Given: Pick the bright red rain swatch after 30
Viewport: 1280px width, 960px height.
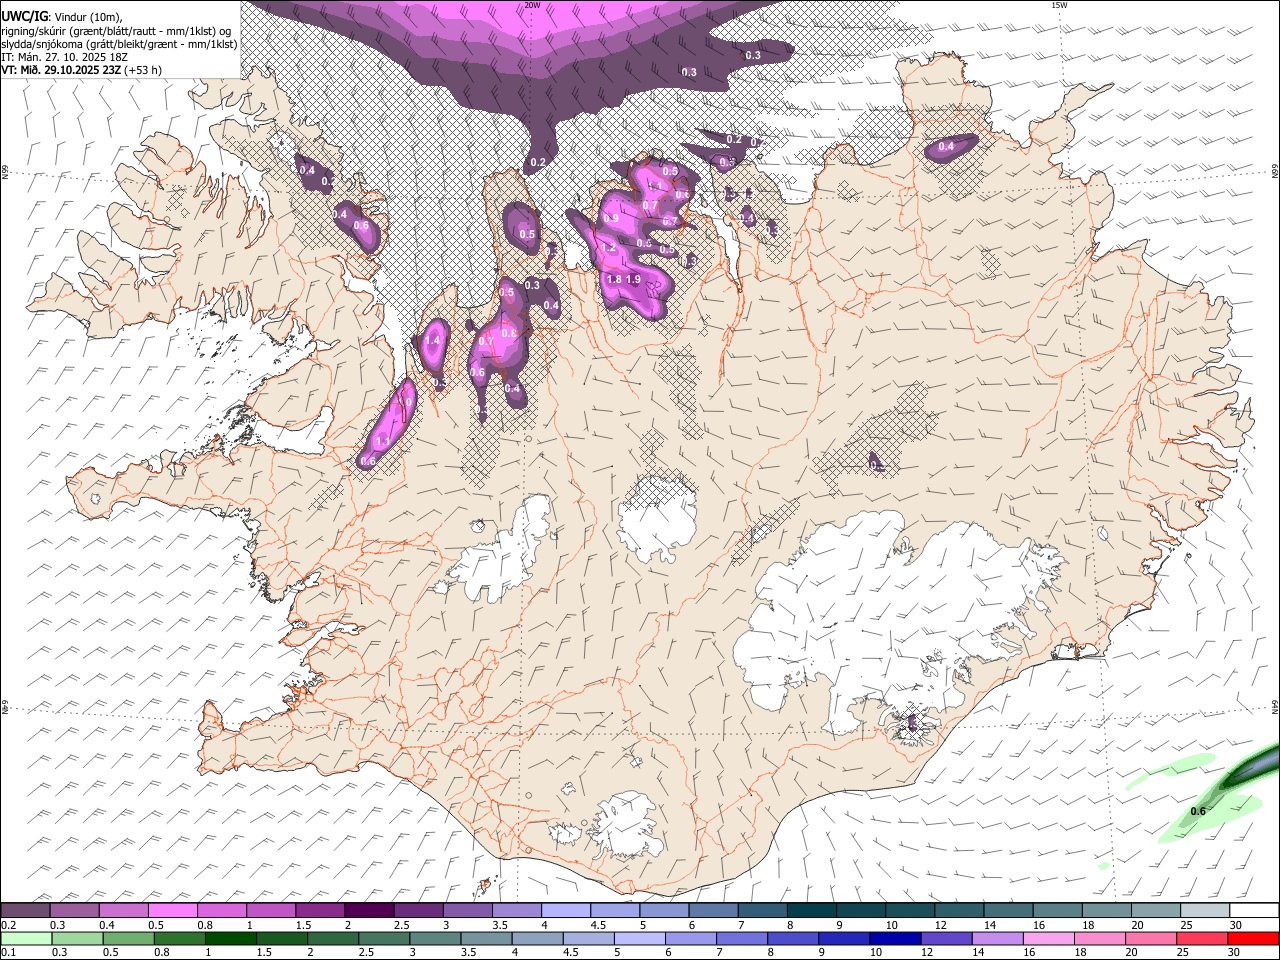Looking at the screenshot, I should coord(1253,938).
